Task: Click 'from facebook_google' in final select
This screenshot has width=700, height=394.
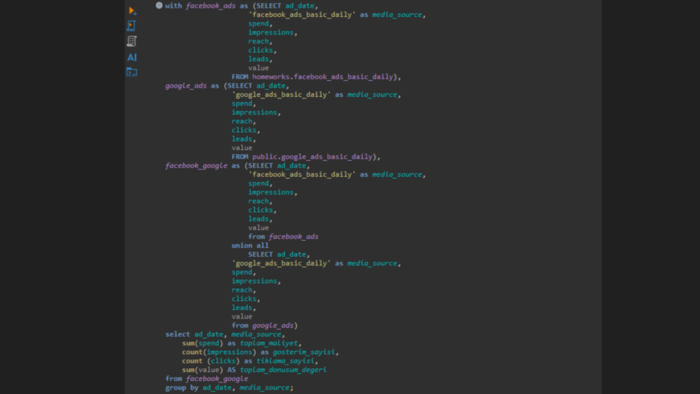Action: [207, 378]
